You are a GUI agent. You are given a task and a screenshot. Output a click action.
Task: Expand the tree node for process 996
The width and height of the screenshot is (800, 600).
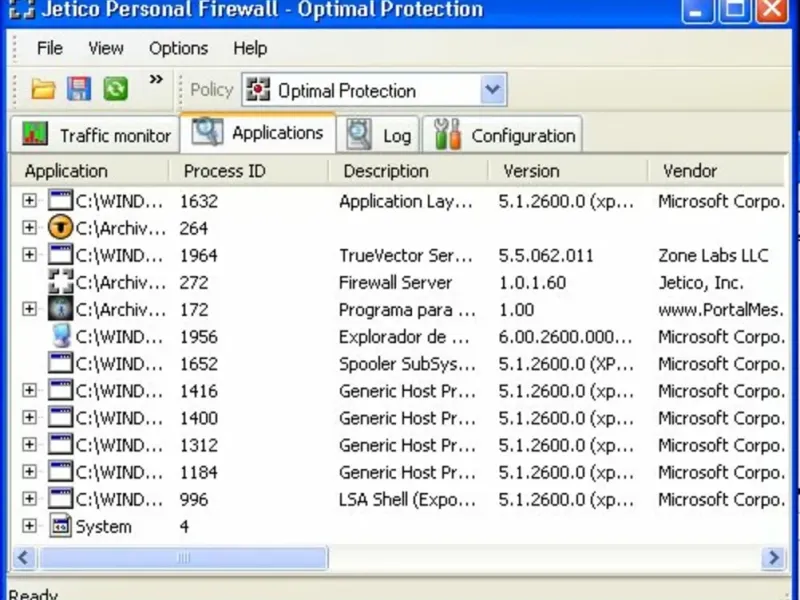tap(29, 499)
